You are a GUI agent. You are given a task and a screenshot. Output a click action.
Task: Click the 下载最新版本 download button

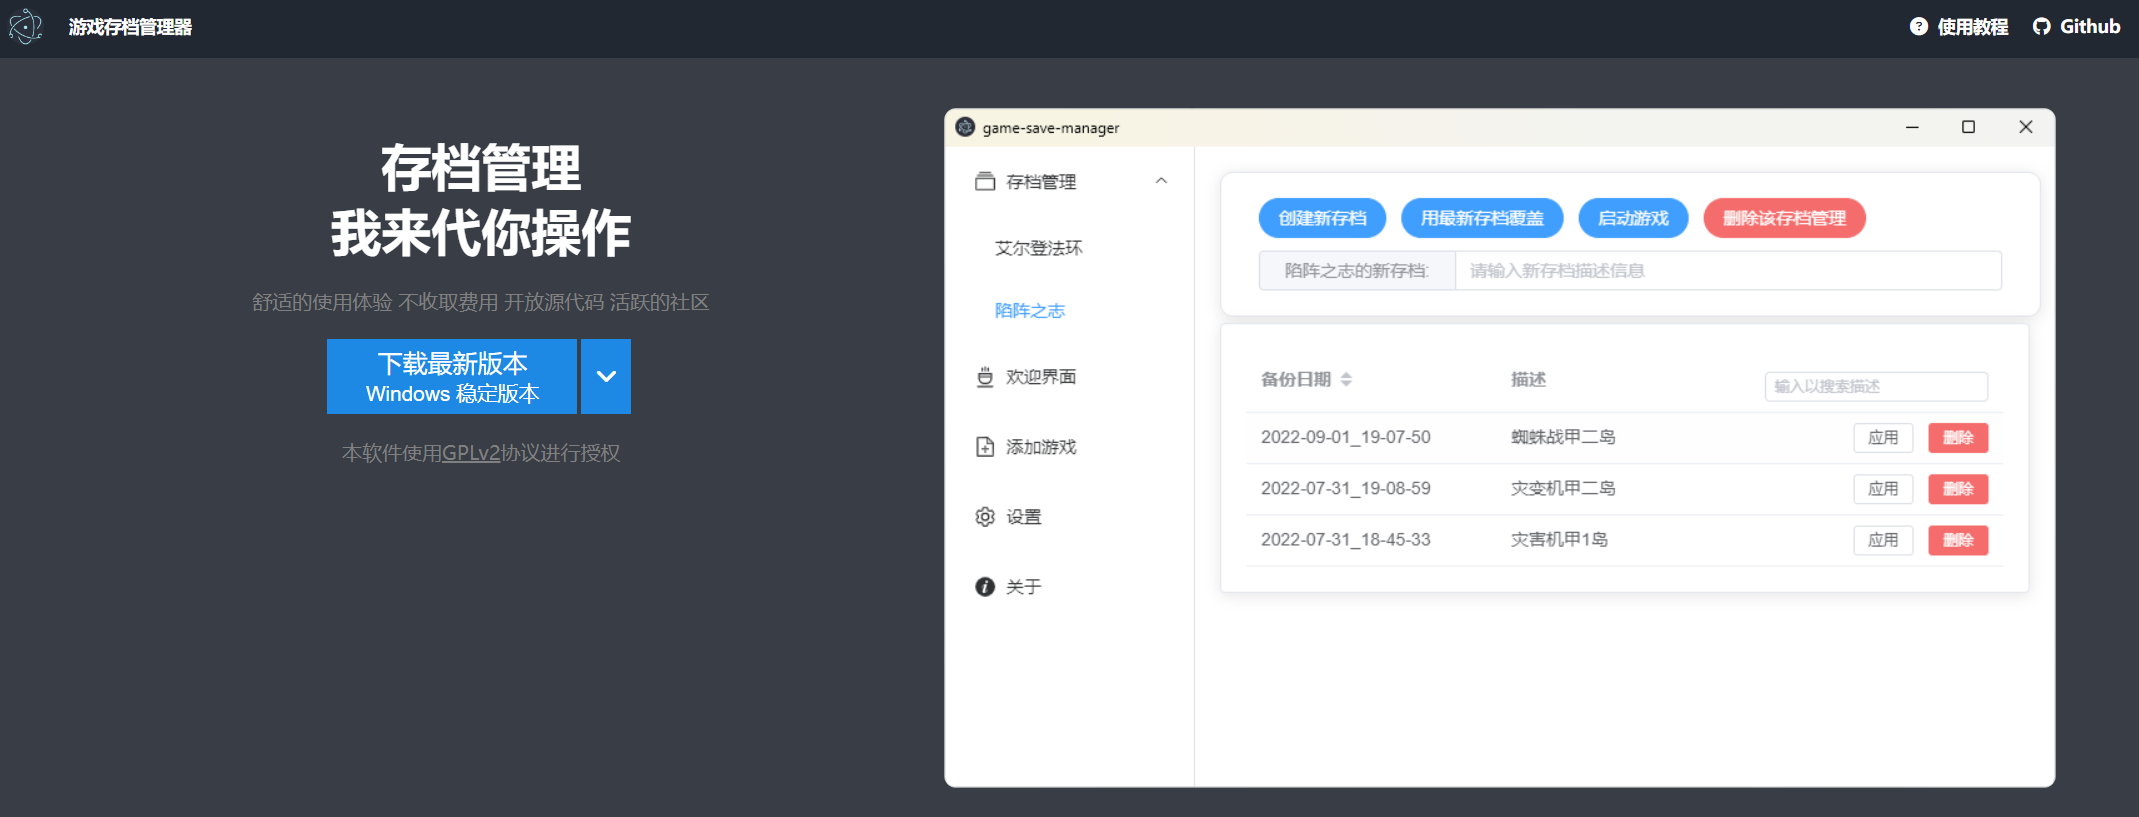452,377
